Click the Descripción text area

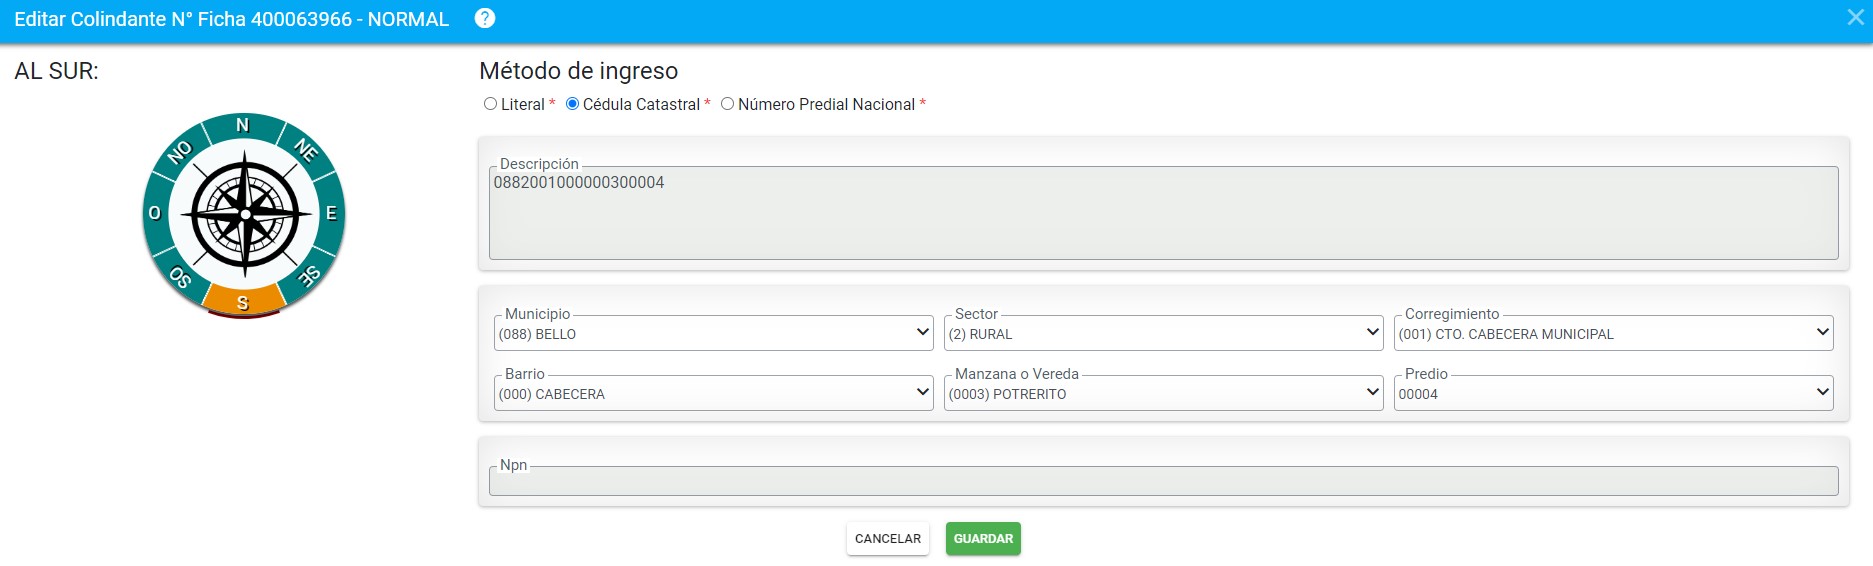pos(1164,214)
